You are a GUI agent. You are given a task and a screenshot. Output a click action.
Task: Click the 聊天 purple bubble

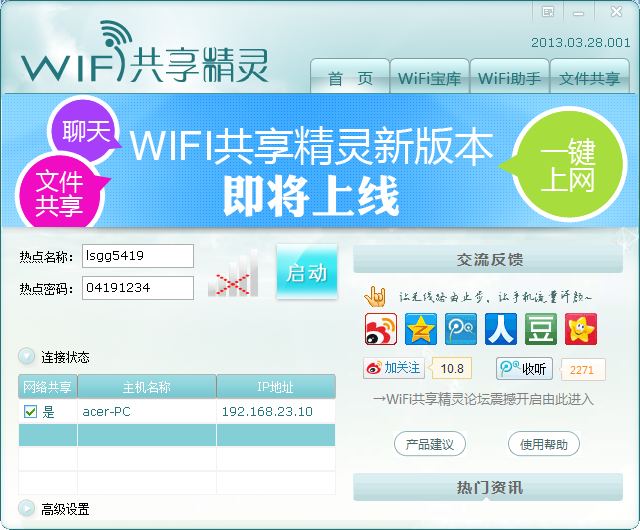pos(84,130)
